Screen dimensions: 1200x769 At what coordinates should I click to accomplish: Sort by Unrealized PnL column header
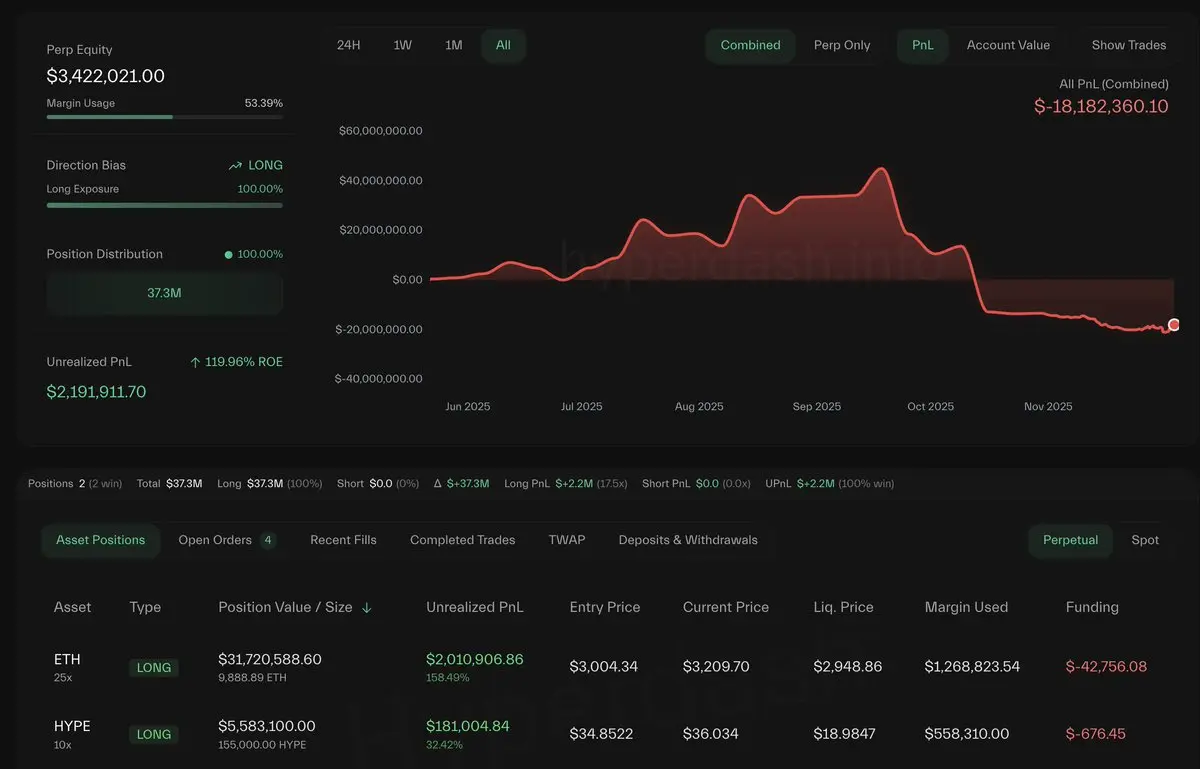point(474,607)
